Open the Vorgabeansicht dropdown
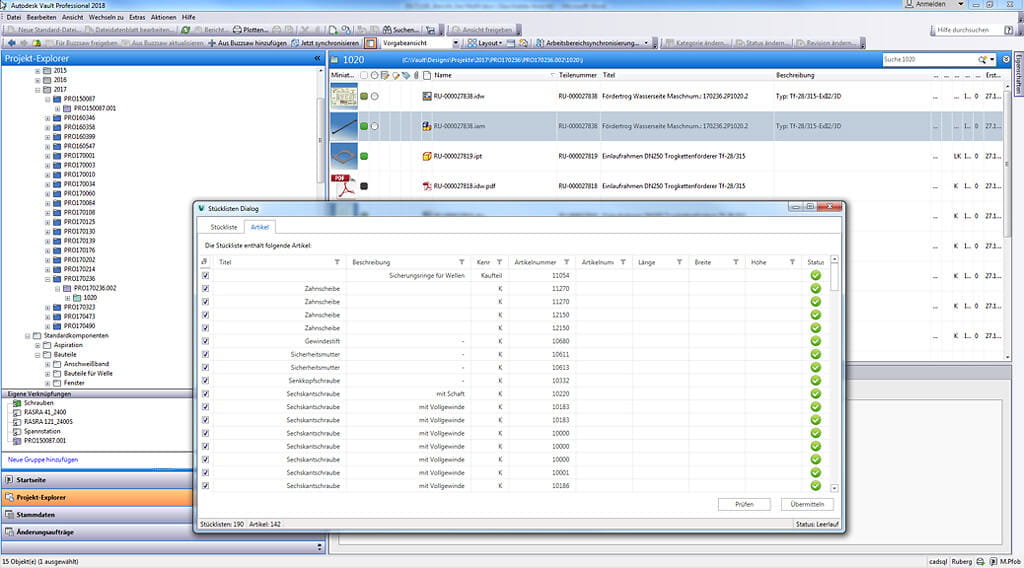 click(455, 44)
